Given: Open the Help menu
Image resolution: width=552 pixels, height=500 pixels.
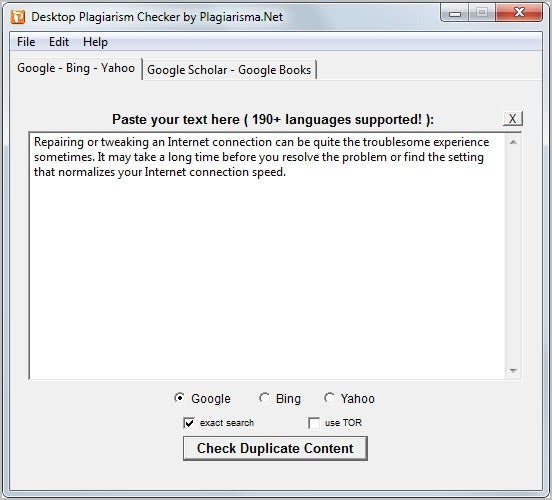Looking at the screenshot, I should point(95,42).
